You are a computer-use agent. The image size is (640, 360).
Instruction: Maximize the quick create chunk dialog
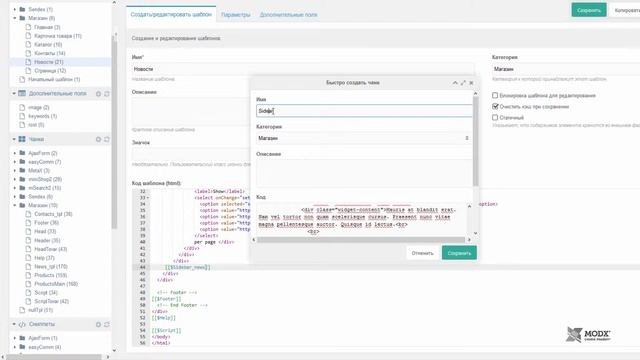pyautogui.click(x=463, y=83)
